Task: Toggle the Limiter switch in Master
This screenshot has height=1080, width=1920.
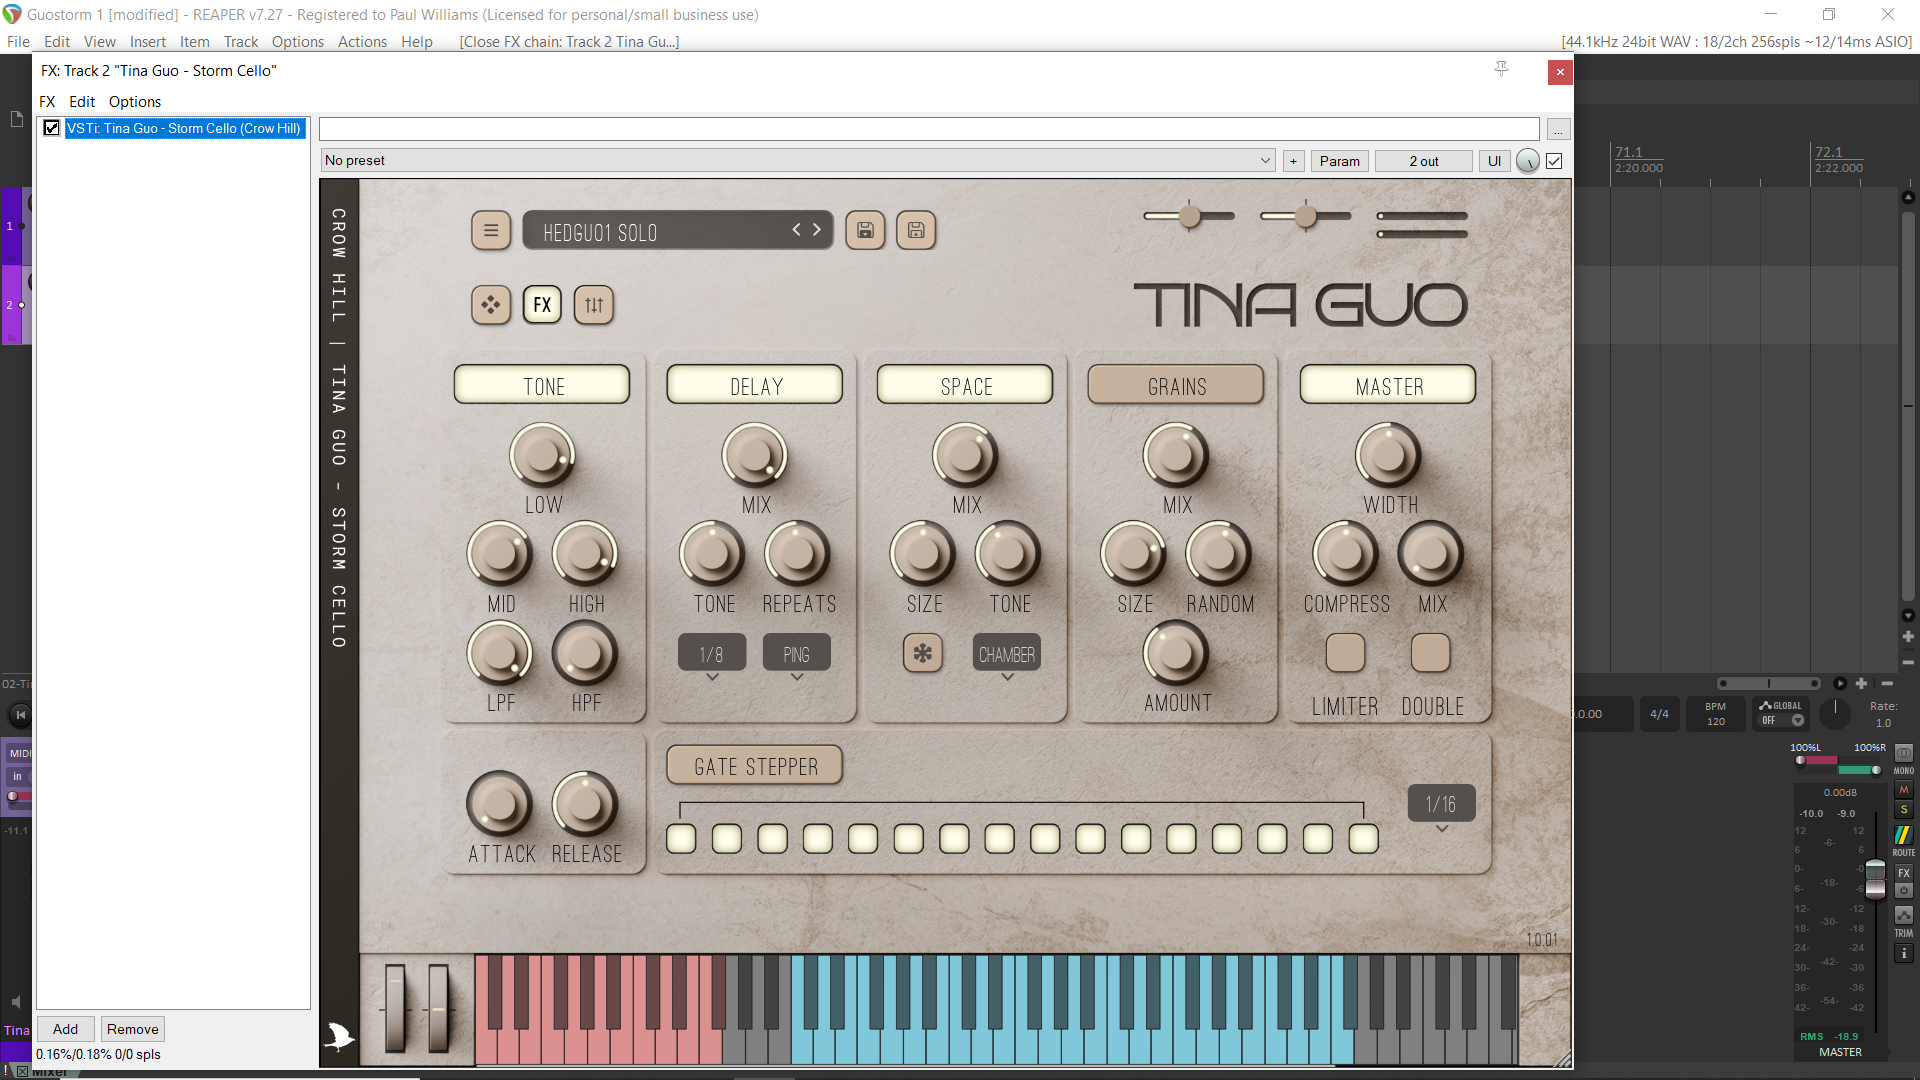Action: tap(1345, 654)
